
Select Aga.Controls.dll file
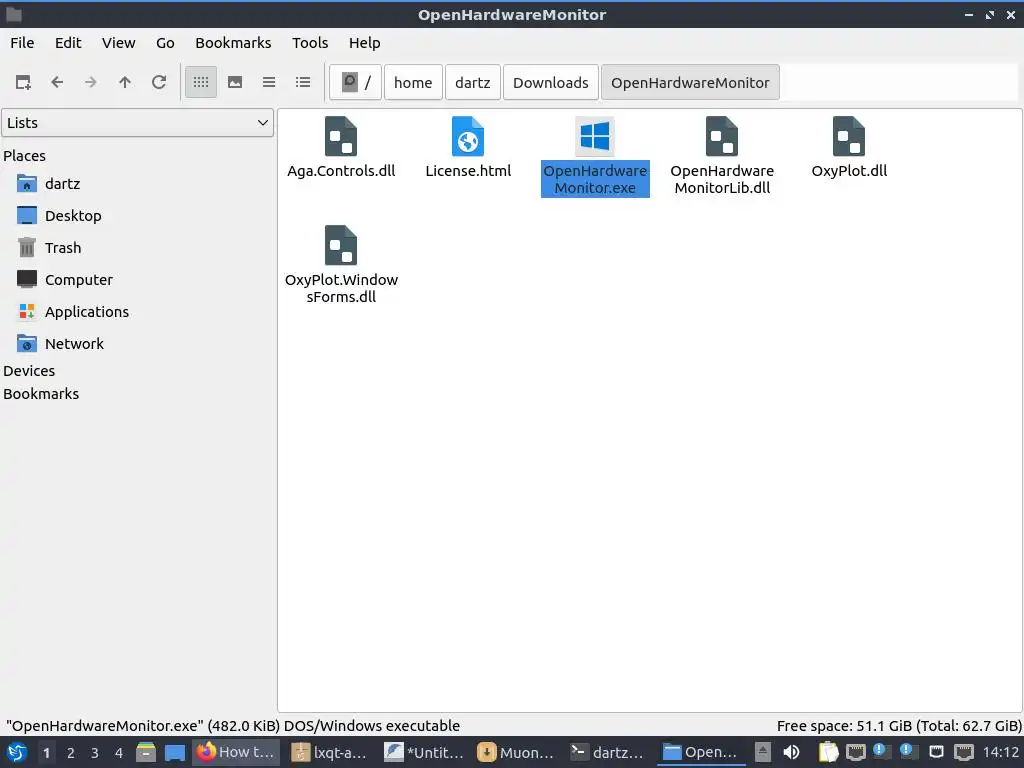point(341,148)
